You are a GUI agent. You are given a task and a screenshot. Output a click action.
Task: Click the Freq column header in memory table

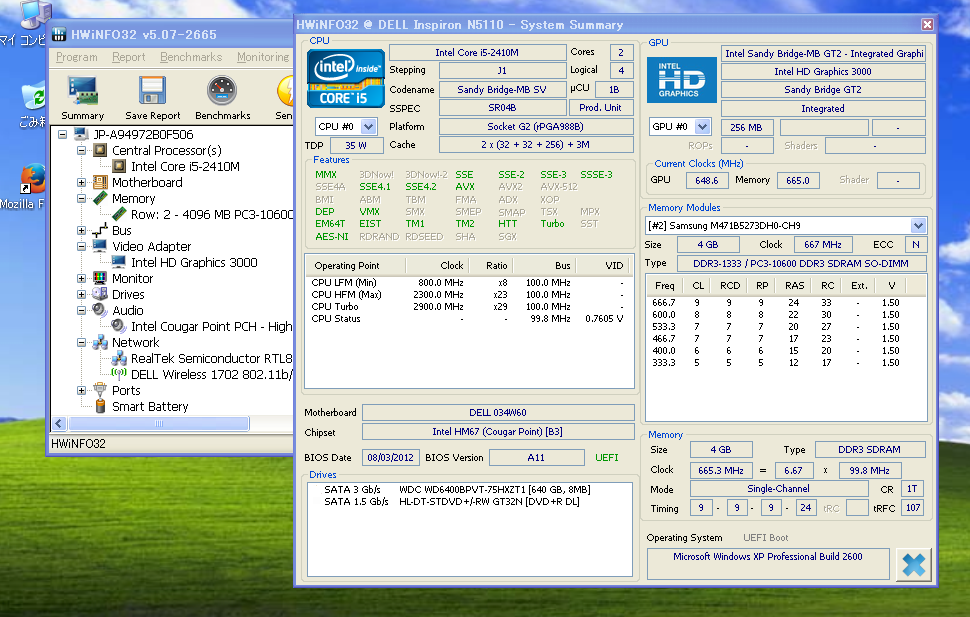click(665, 286)
